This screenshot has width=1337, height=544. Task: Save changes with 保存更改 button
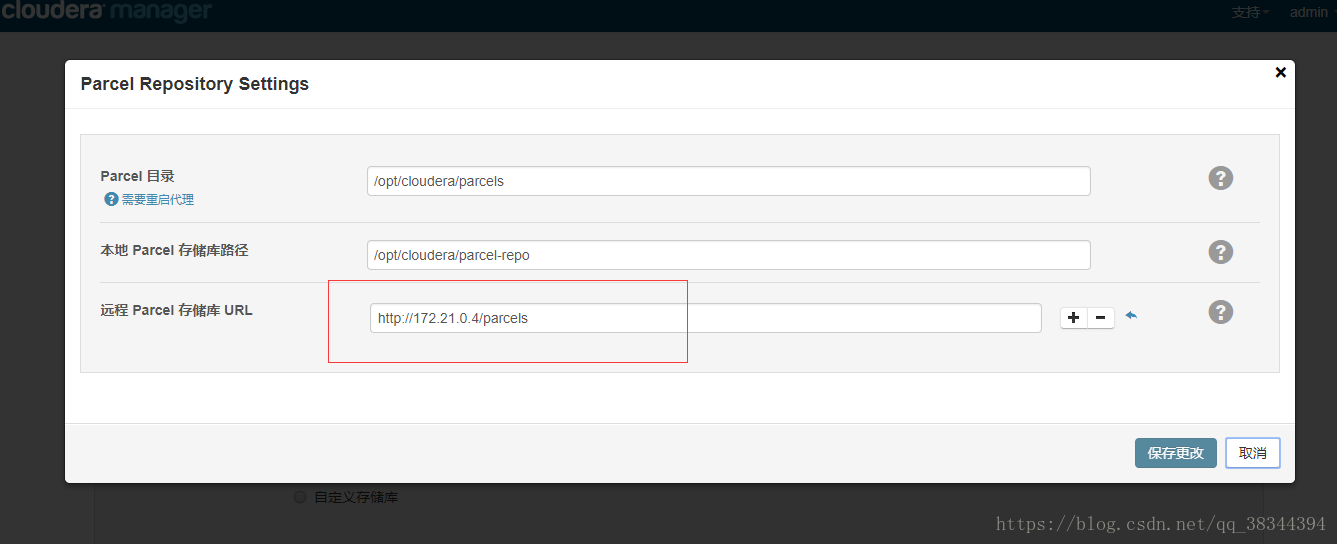(1176, 453)
